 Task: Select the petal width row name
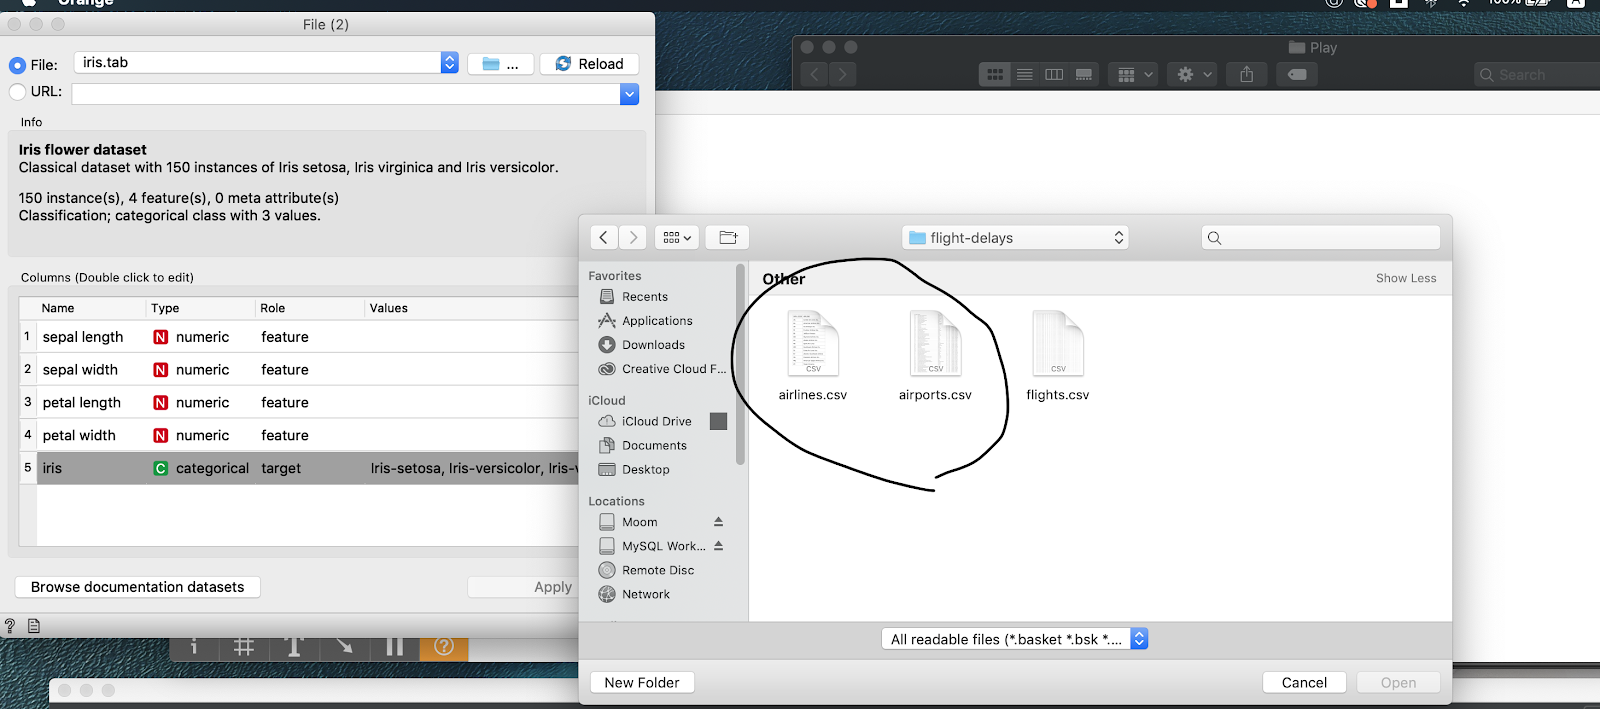pyautogui.click(x=79, y=436)
